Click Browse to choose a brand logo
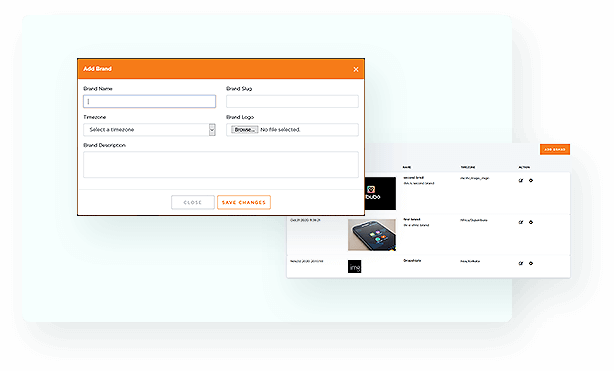Viewport: 614px width, 371px height. [244, 130]
